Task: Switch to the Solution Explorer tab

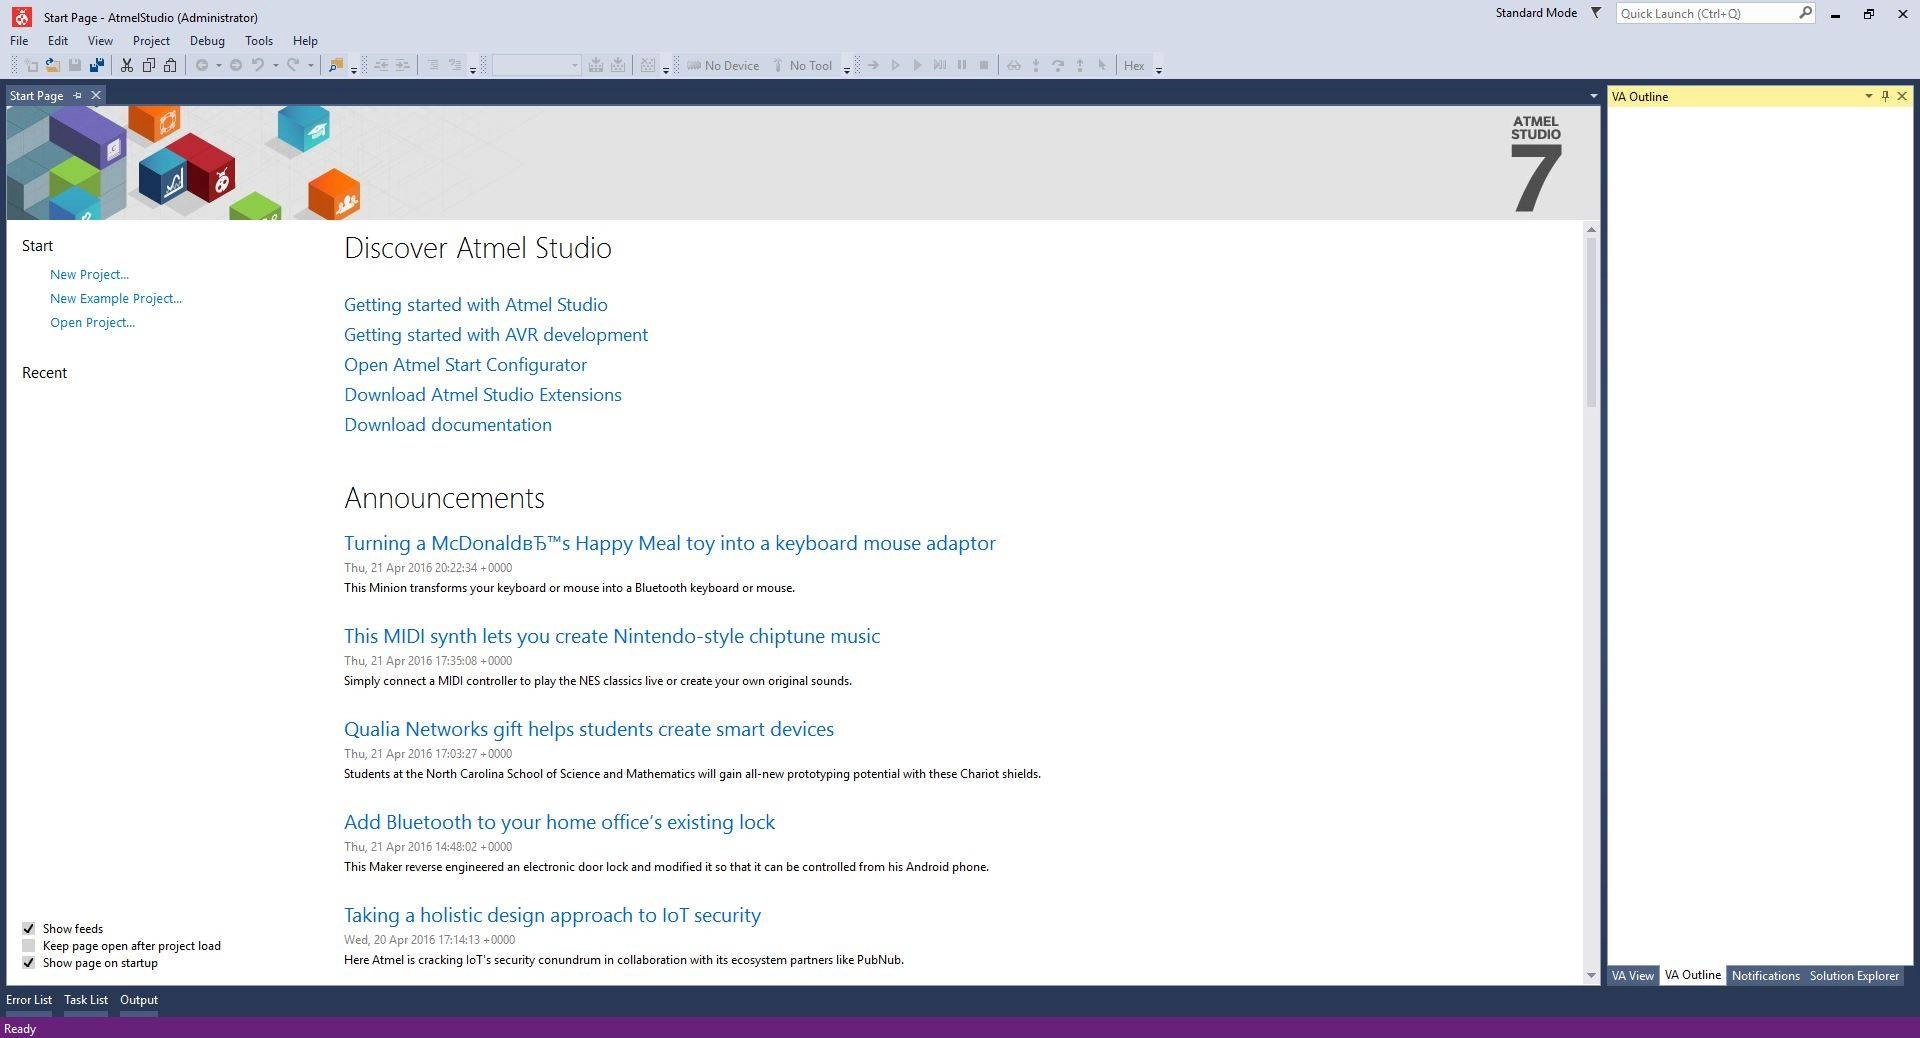Action: 1854,975
